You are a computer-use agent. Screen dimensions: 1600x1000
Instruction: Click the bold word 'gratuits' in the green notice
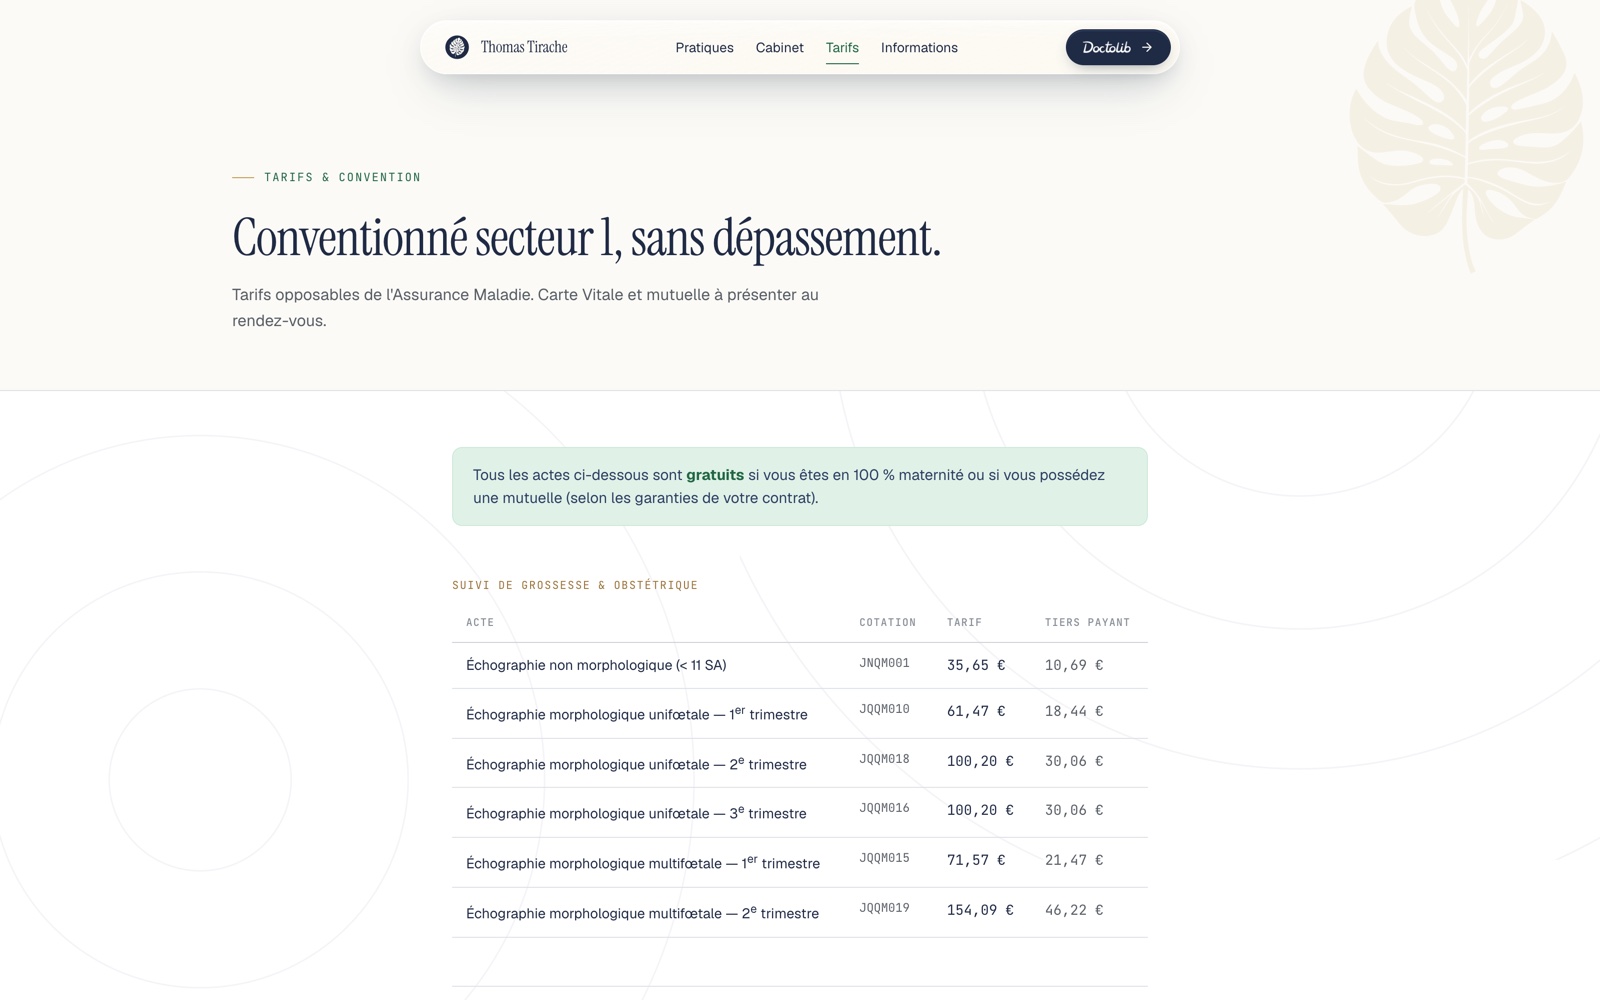tap(715, 475)
